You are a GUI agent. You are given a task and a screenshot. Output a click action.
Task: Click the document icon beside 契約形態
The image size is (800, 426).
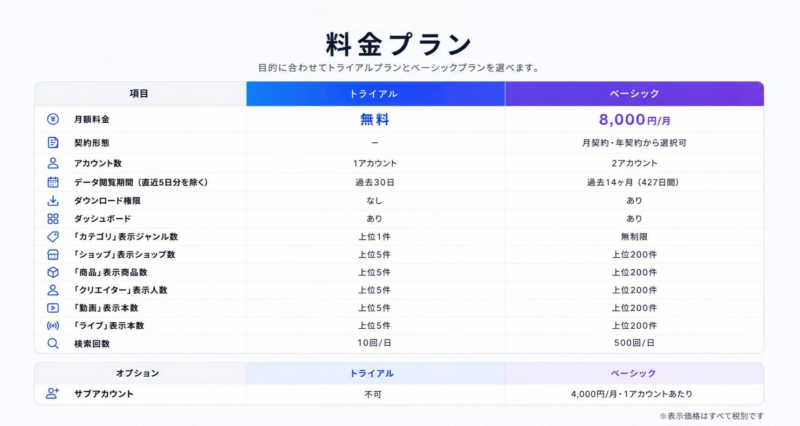tap(53, 142)
